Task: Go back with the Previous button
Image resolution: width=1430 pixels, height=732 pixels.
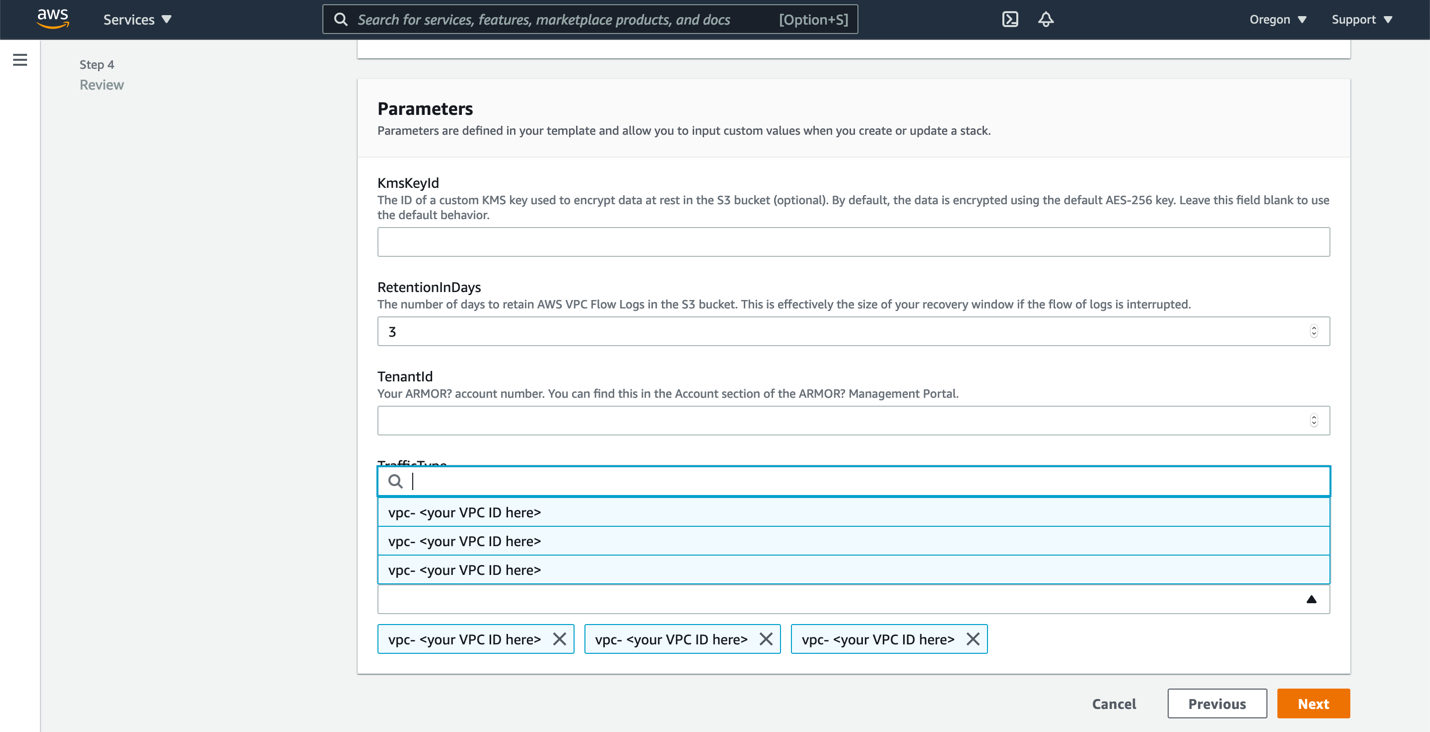Action: pos(1216,704)
